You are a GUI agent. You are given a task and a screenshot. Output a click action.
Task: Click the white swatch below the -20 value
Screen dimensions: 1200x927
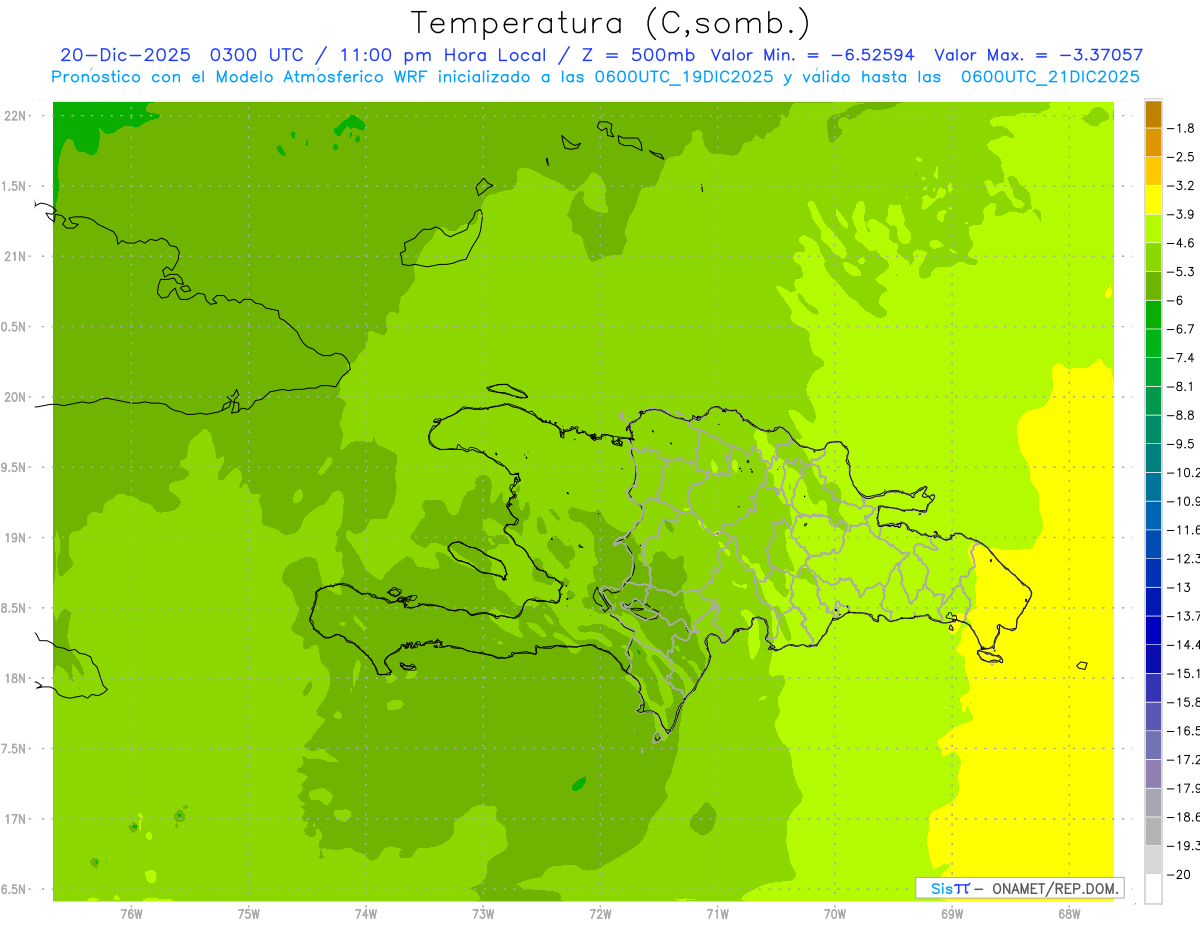click(1153, 889)
